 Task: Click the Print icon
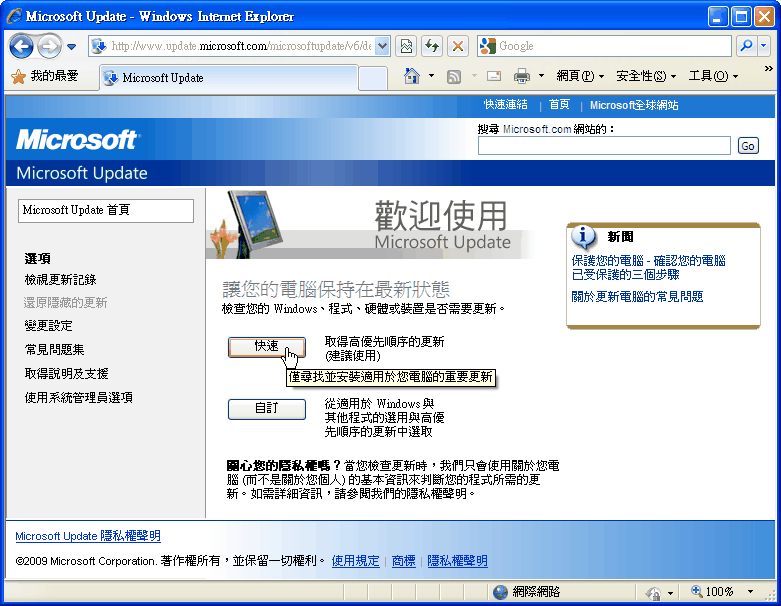521,76
